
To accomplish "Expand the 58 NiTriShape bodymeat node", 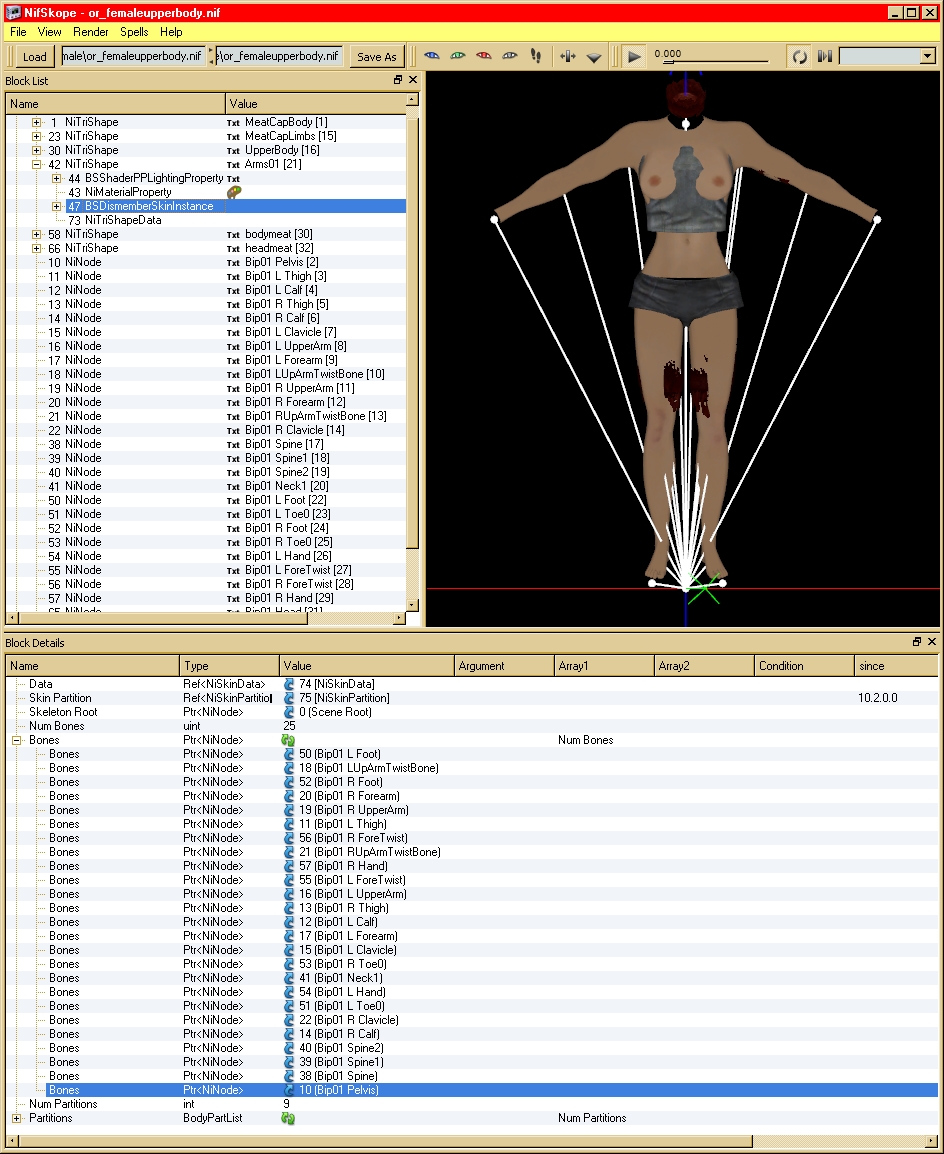I will pyautogui.click(x=36, y=235).
